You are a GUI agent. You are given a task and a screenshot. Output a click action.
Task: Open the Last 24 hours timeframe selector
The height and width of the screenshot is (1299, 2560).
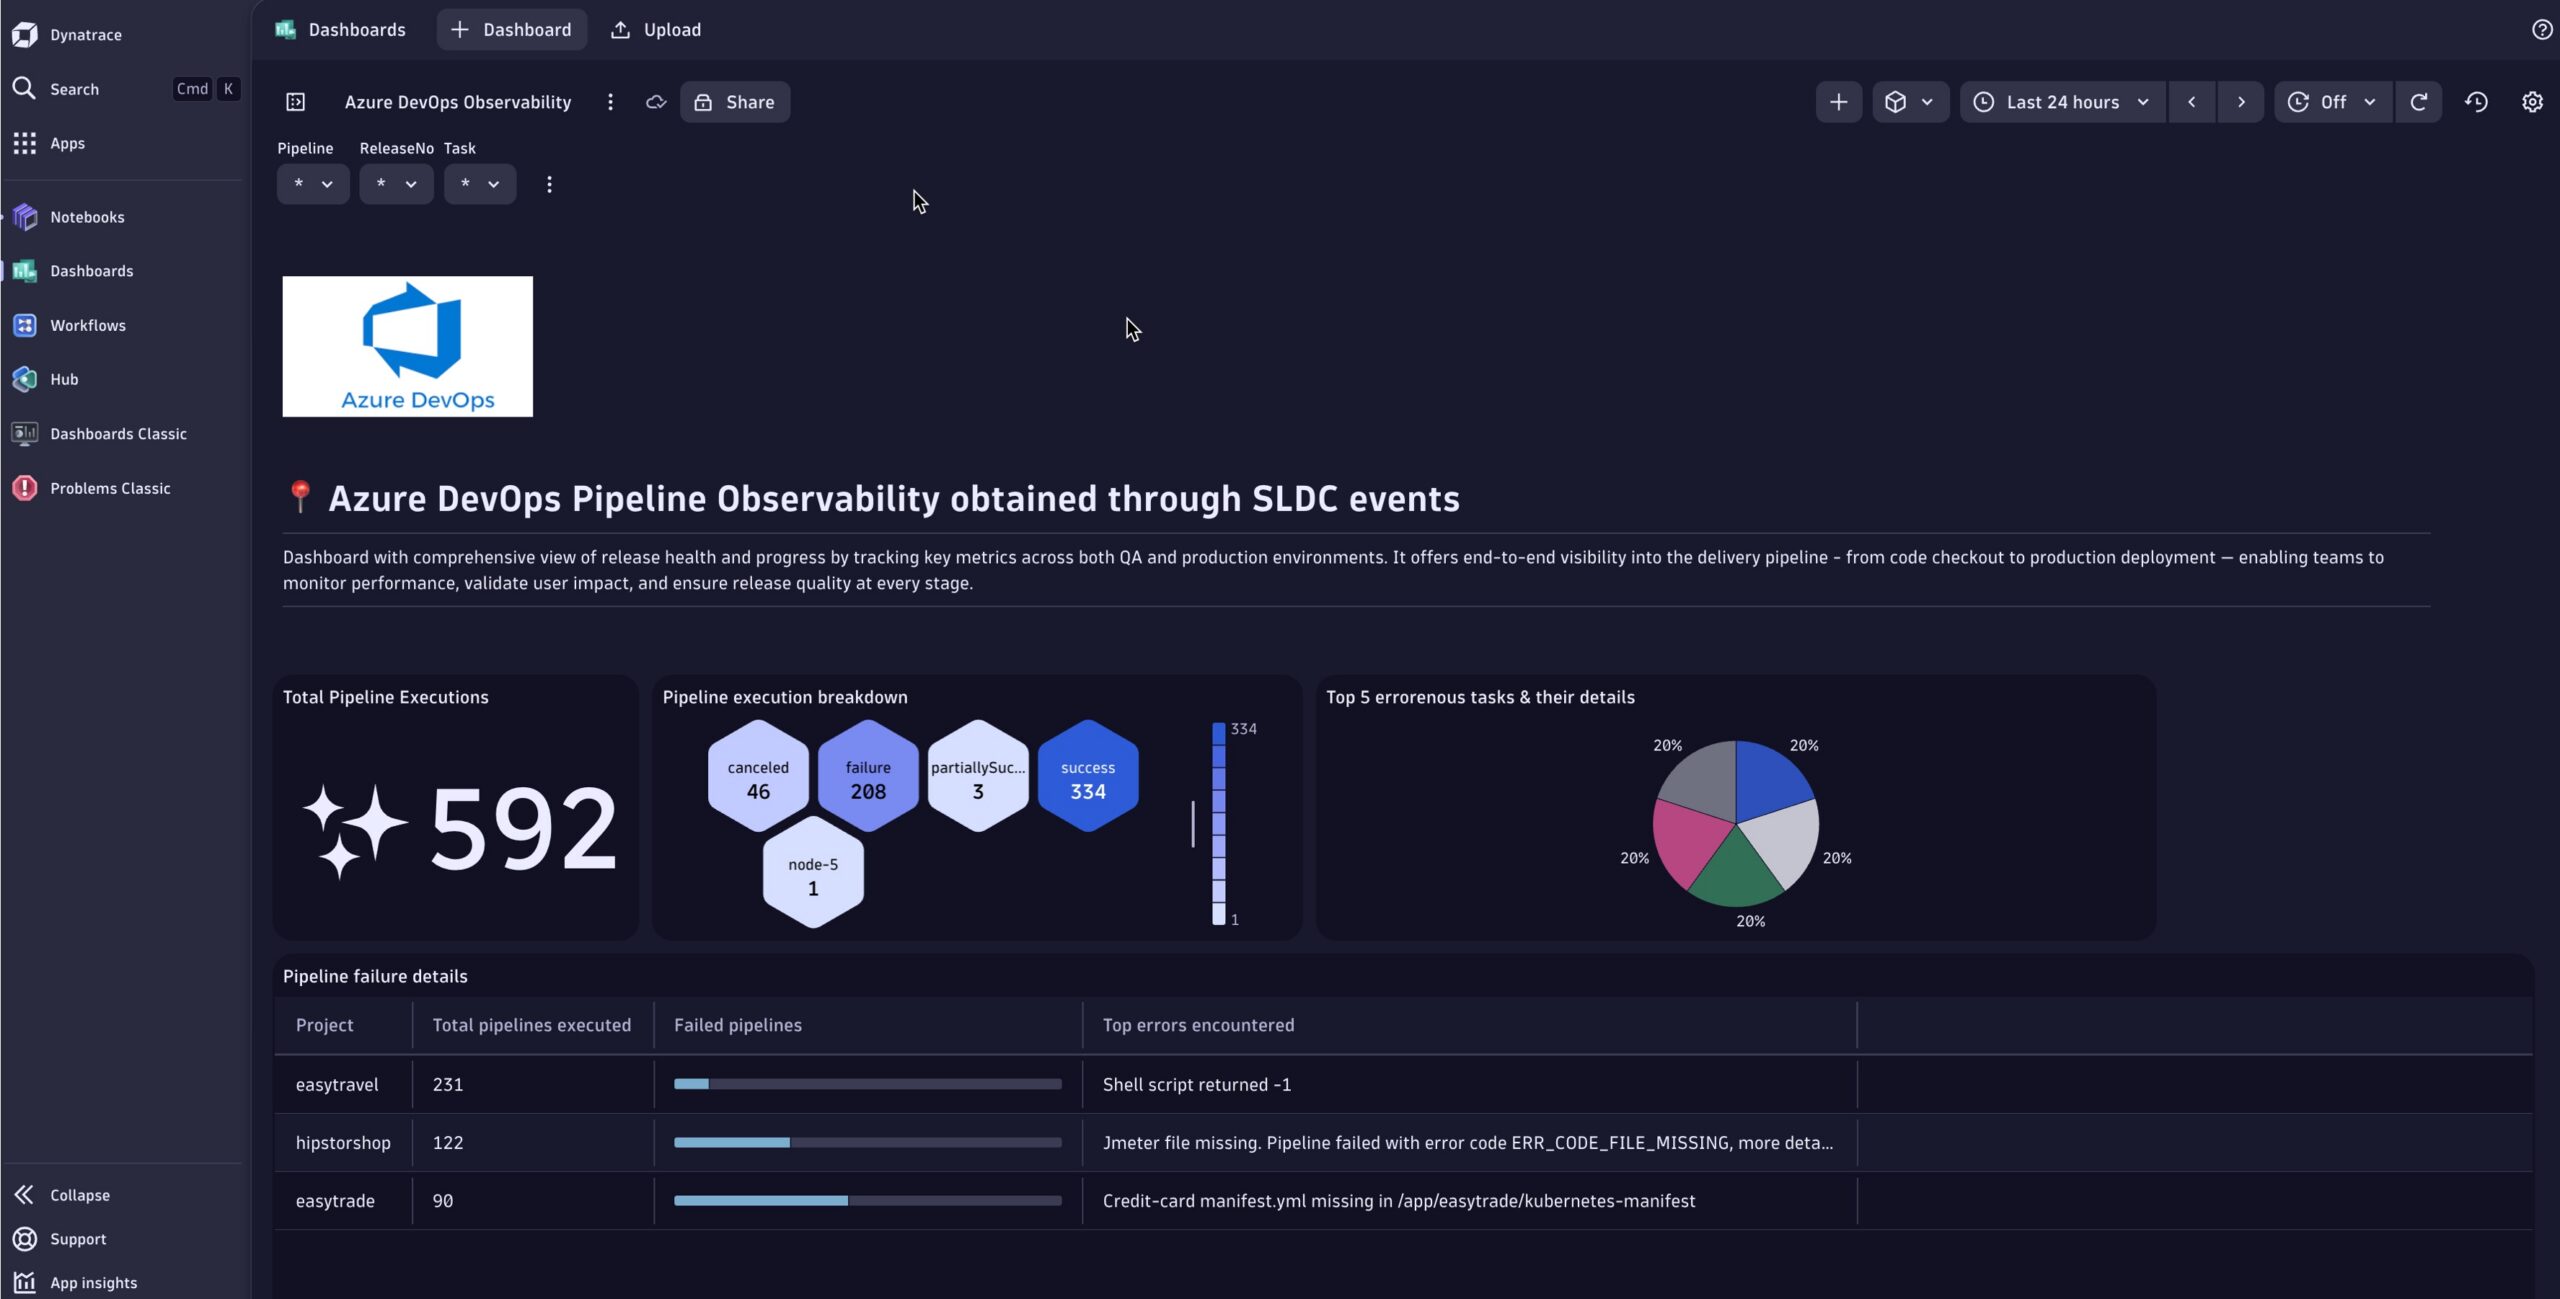pos(2062,102)
